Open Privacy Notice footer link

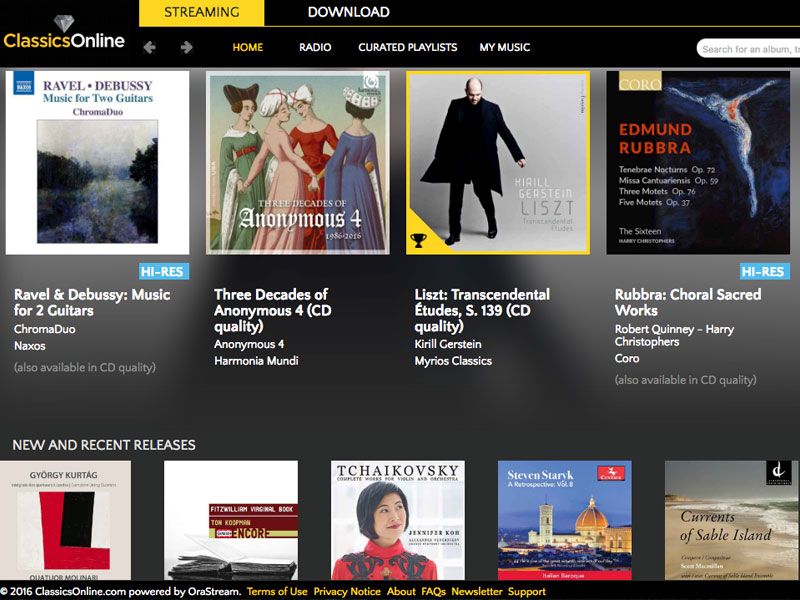point(347,592)
